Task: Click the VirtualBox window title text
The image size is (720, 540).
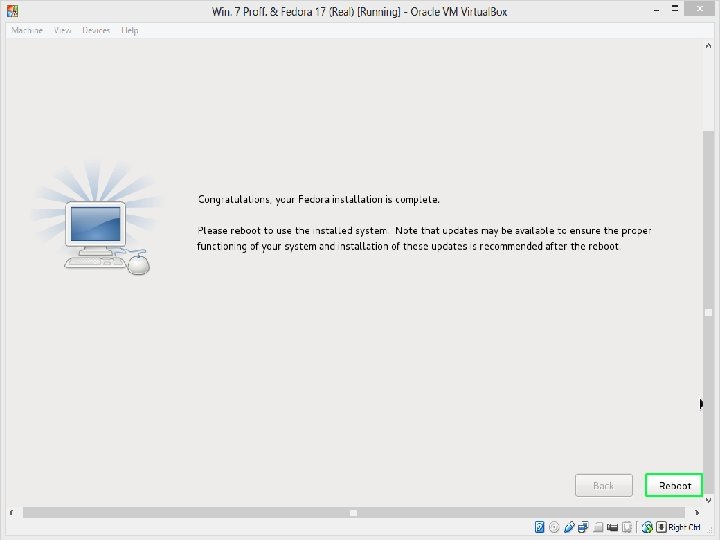Action: coord(360,11)
